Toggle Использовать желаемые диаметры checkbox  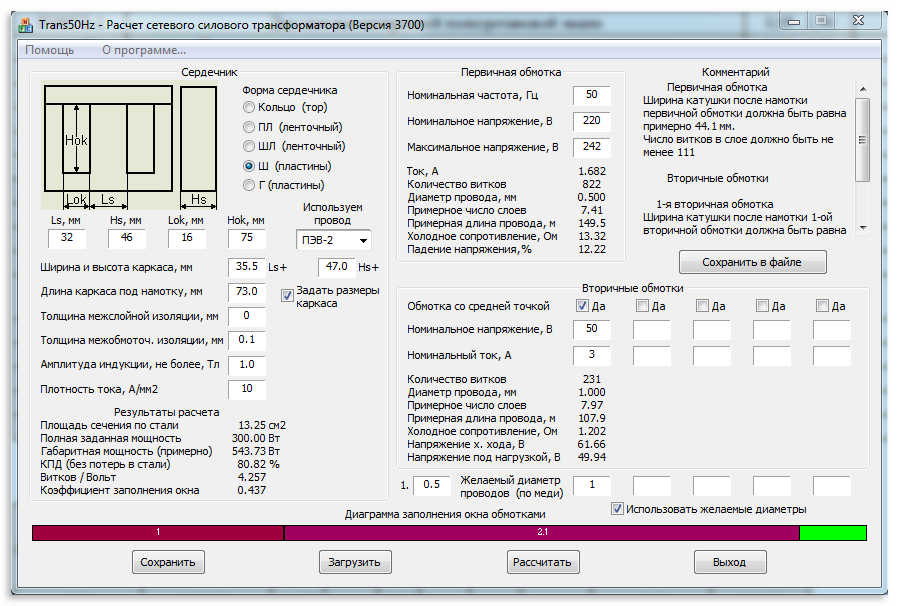617,509
